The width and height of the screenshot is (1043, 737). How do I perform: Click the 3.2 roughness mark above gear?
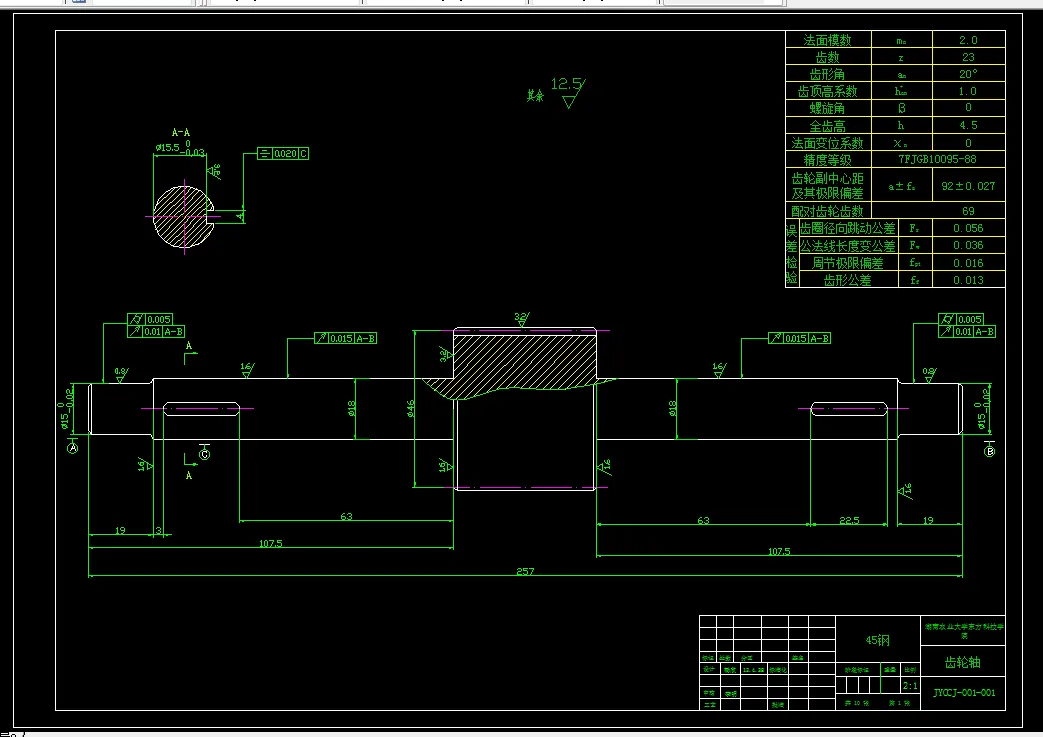522,319
